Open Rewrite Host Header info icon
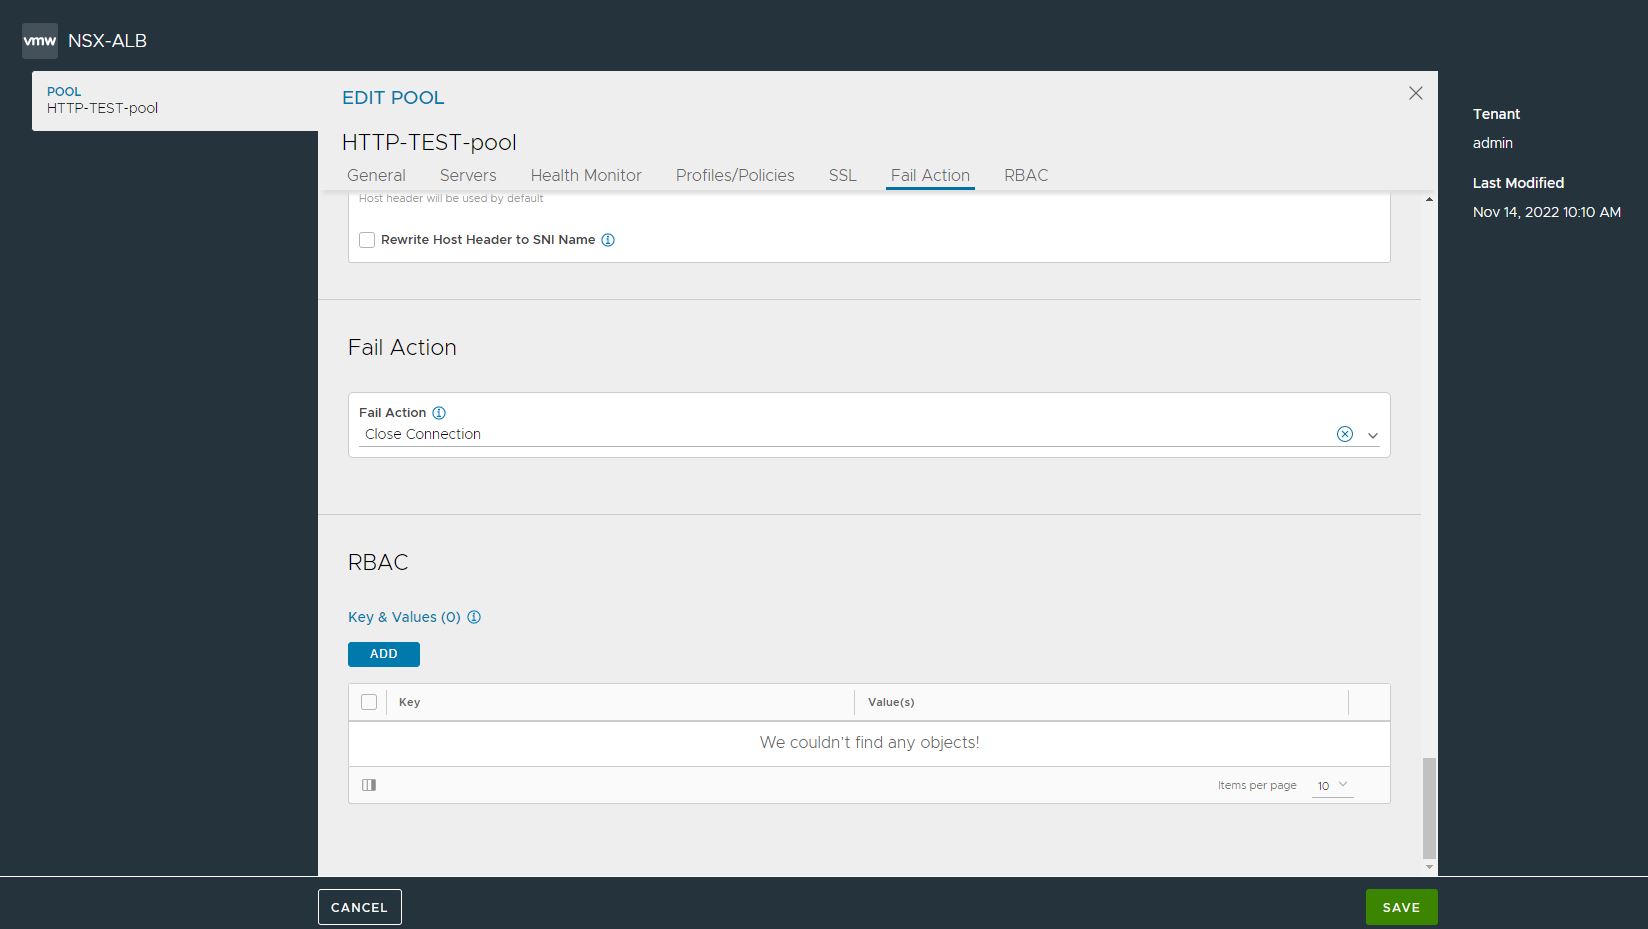This screenshot has height=929, width=1648. tap(608, 240)
